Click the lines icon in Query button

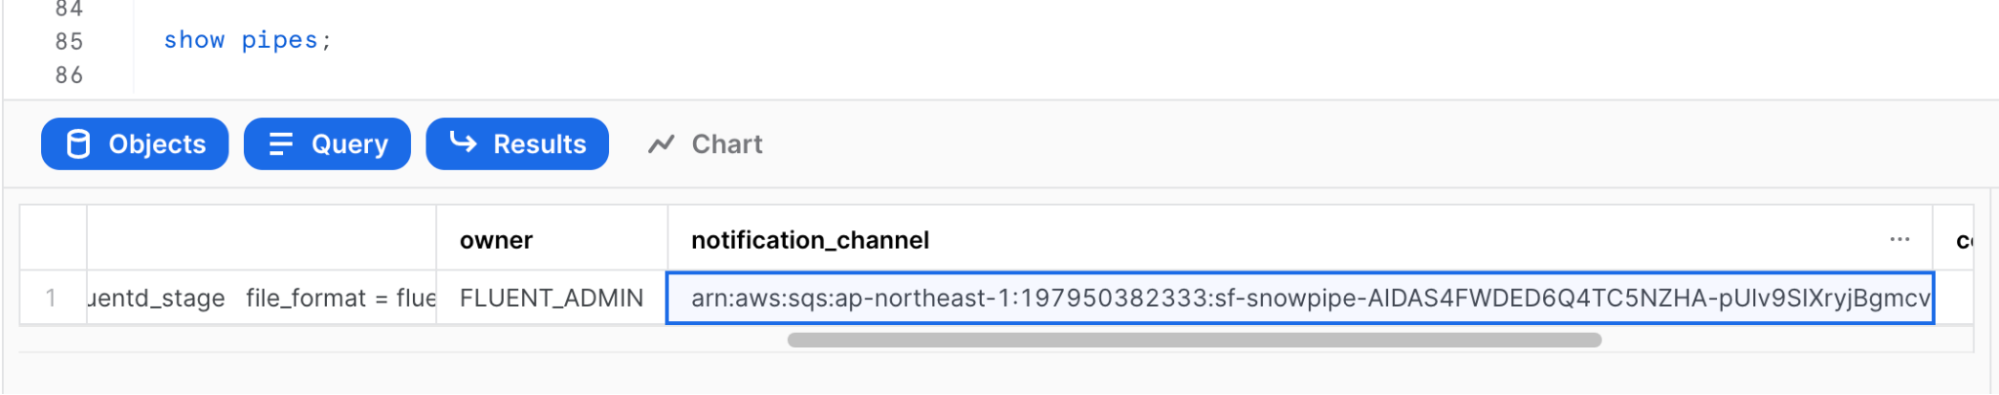(281, 144)
